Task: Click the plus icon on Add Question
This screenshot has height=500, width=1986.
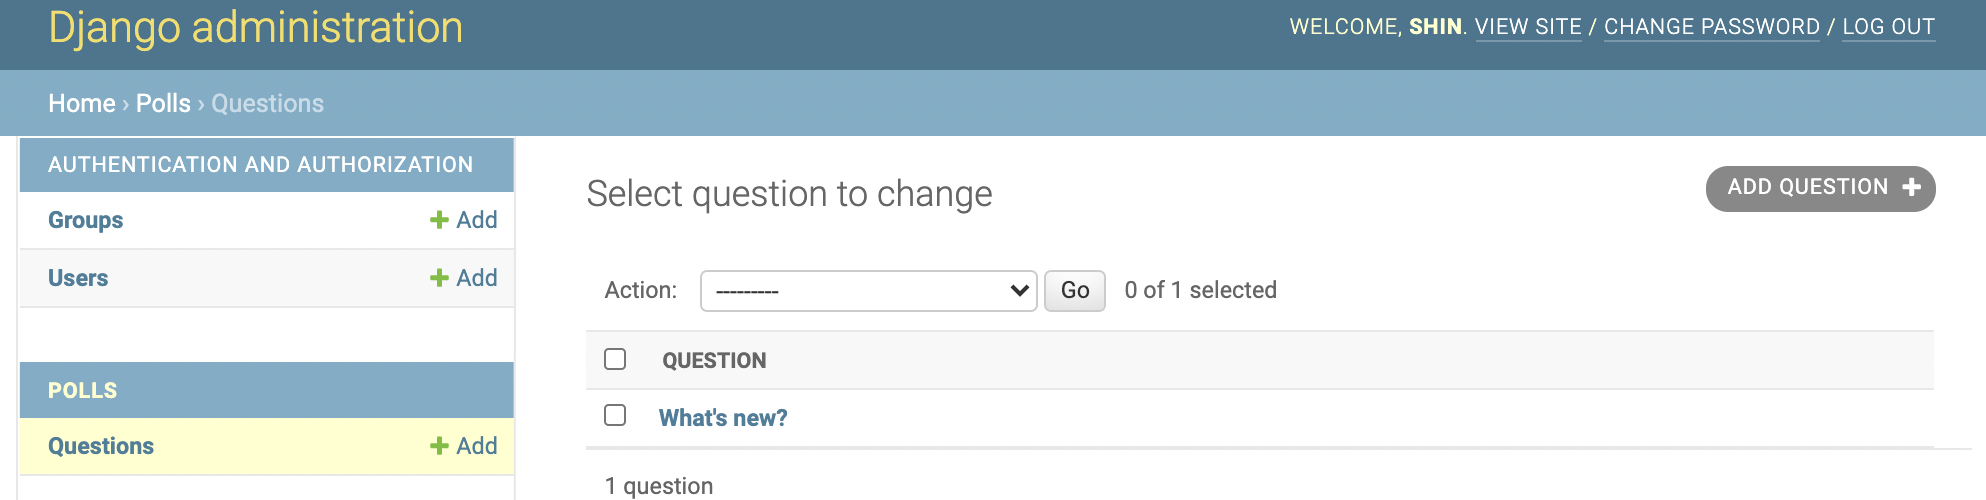Action: tap(1911, 187)
